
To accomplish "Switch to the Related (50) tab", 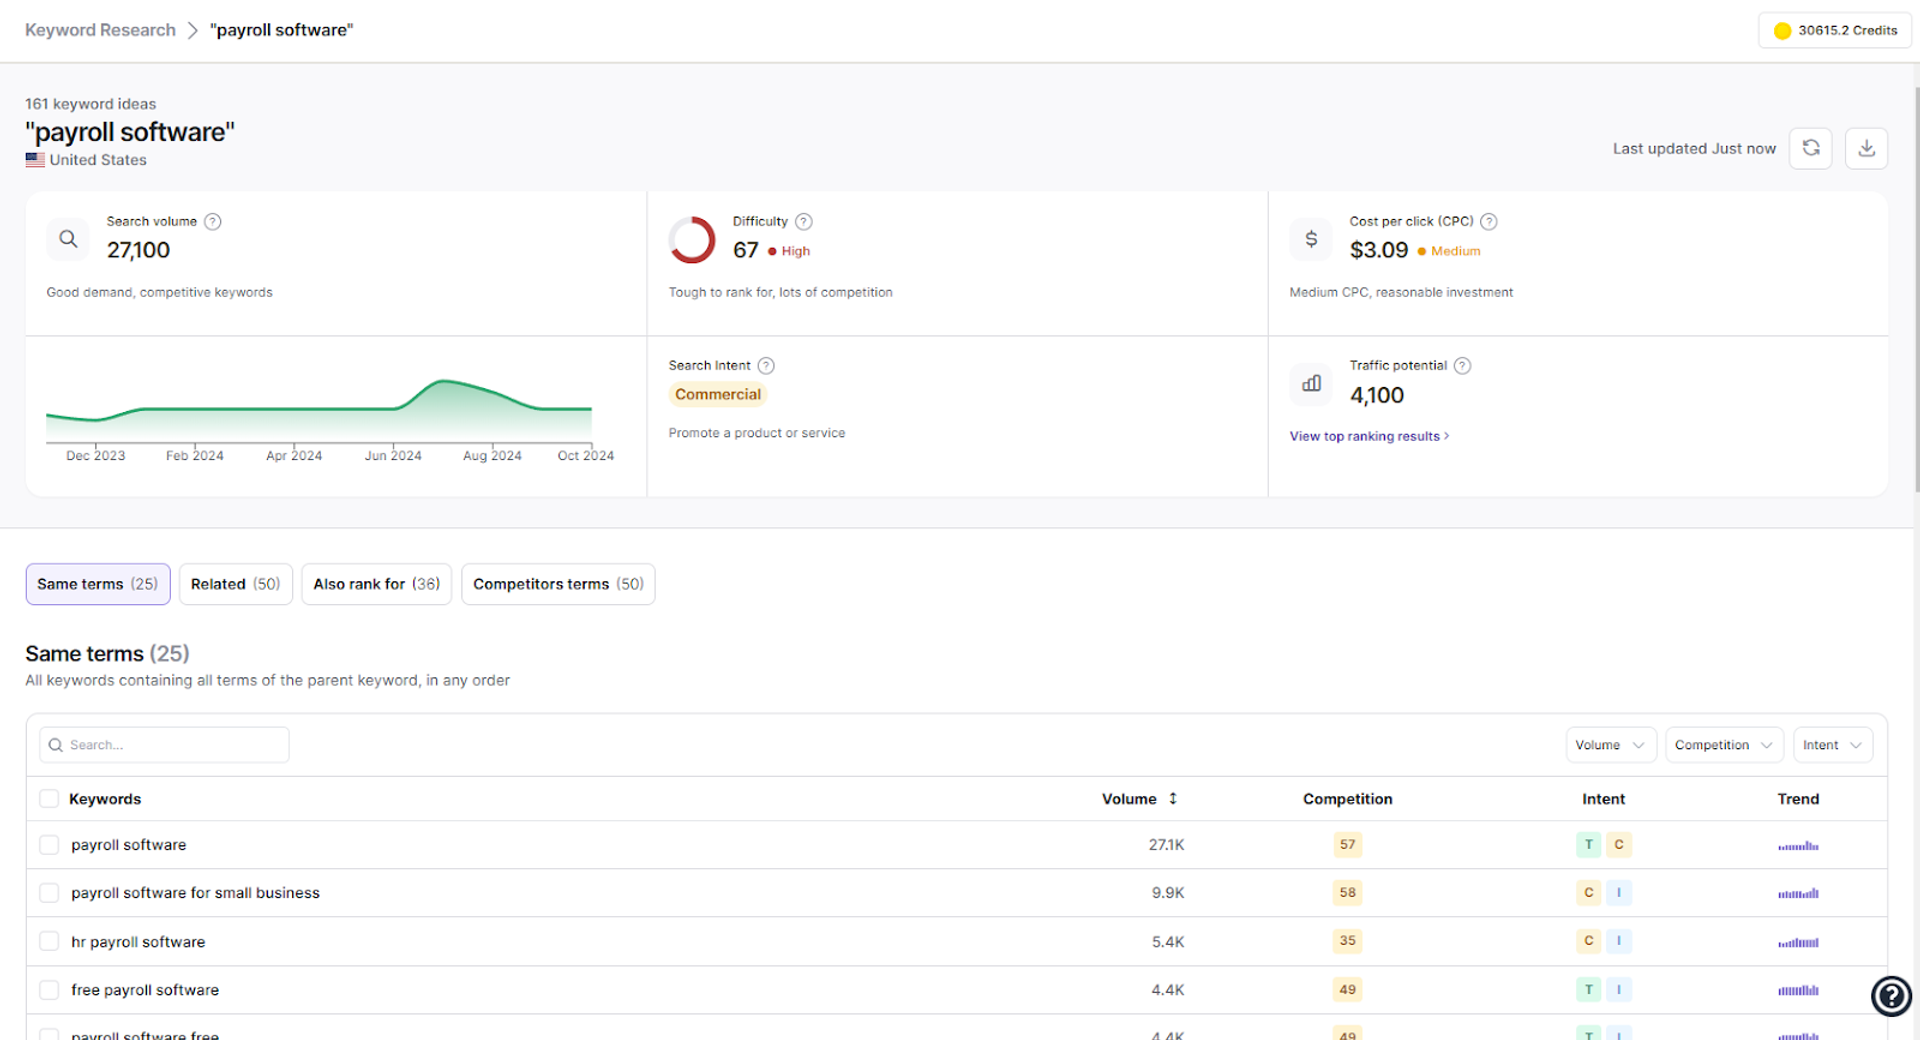I will tap(236, 584).
